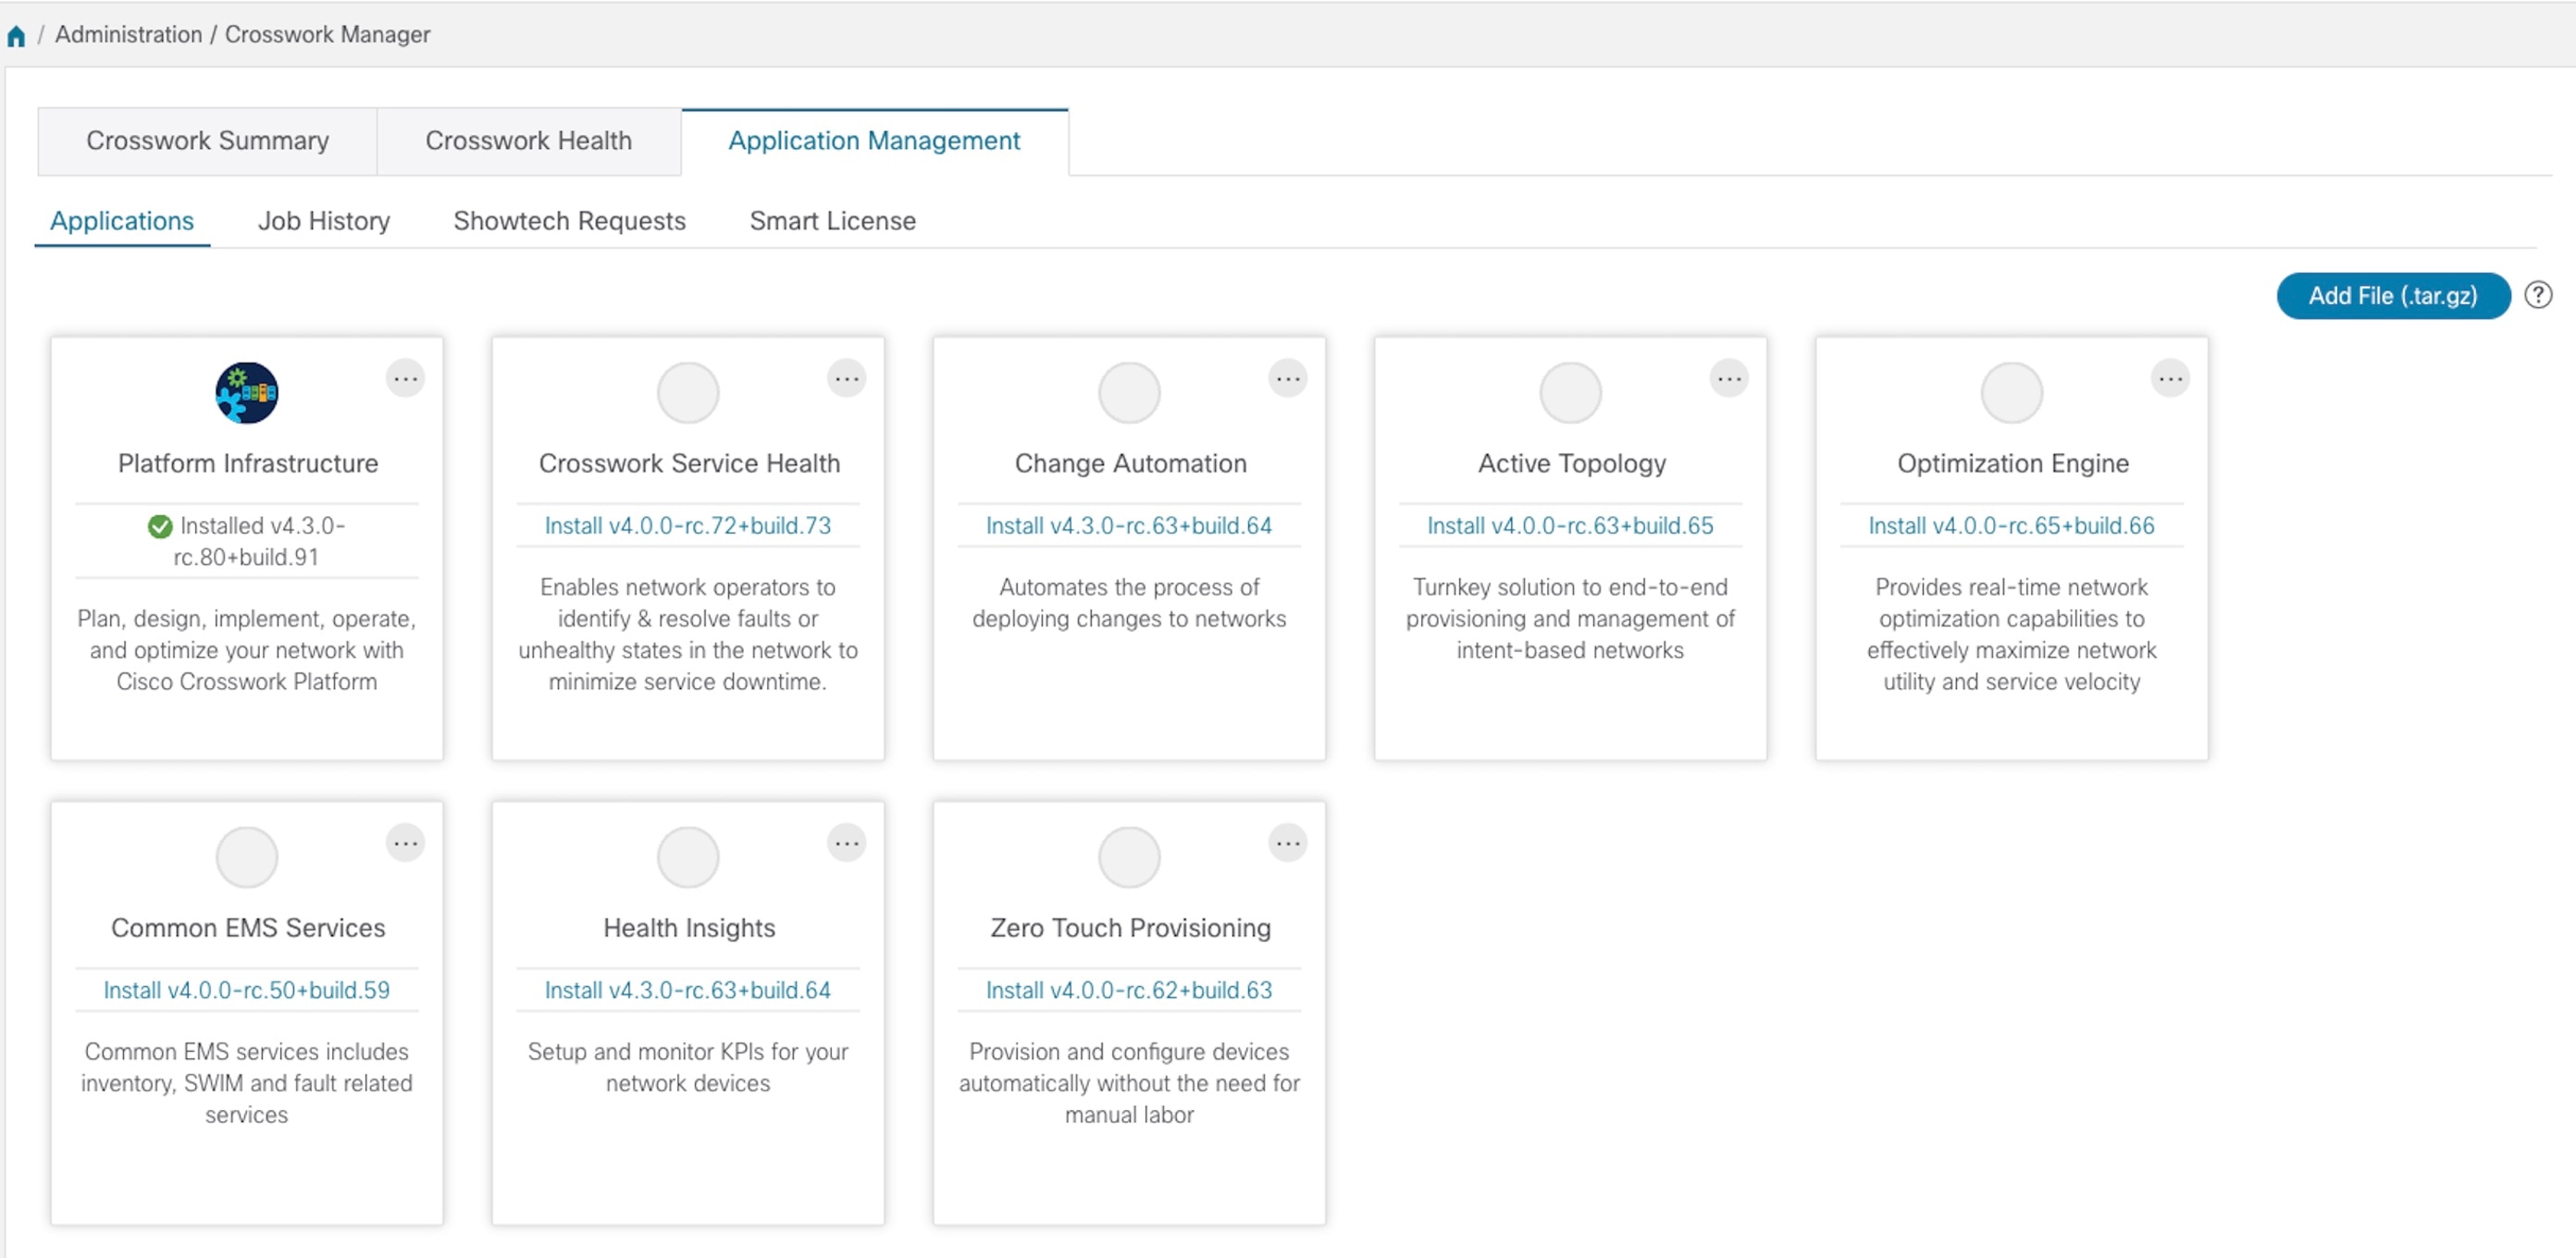Select the Application Management tab
The image size is (2576, 1258).
point(874,141)
